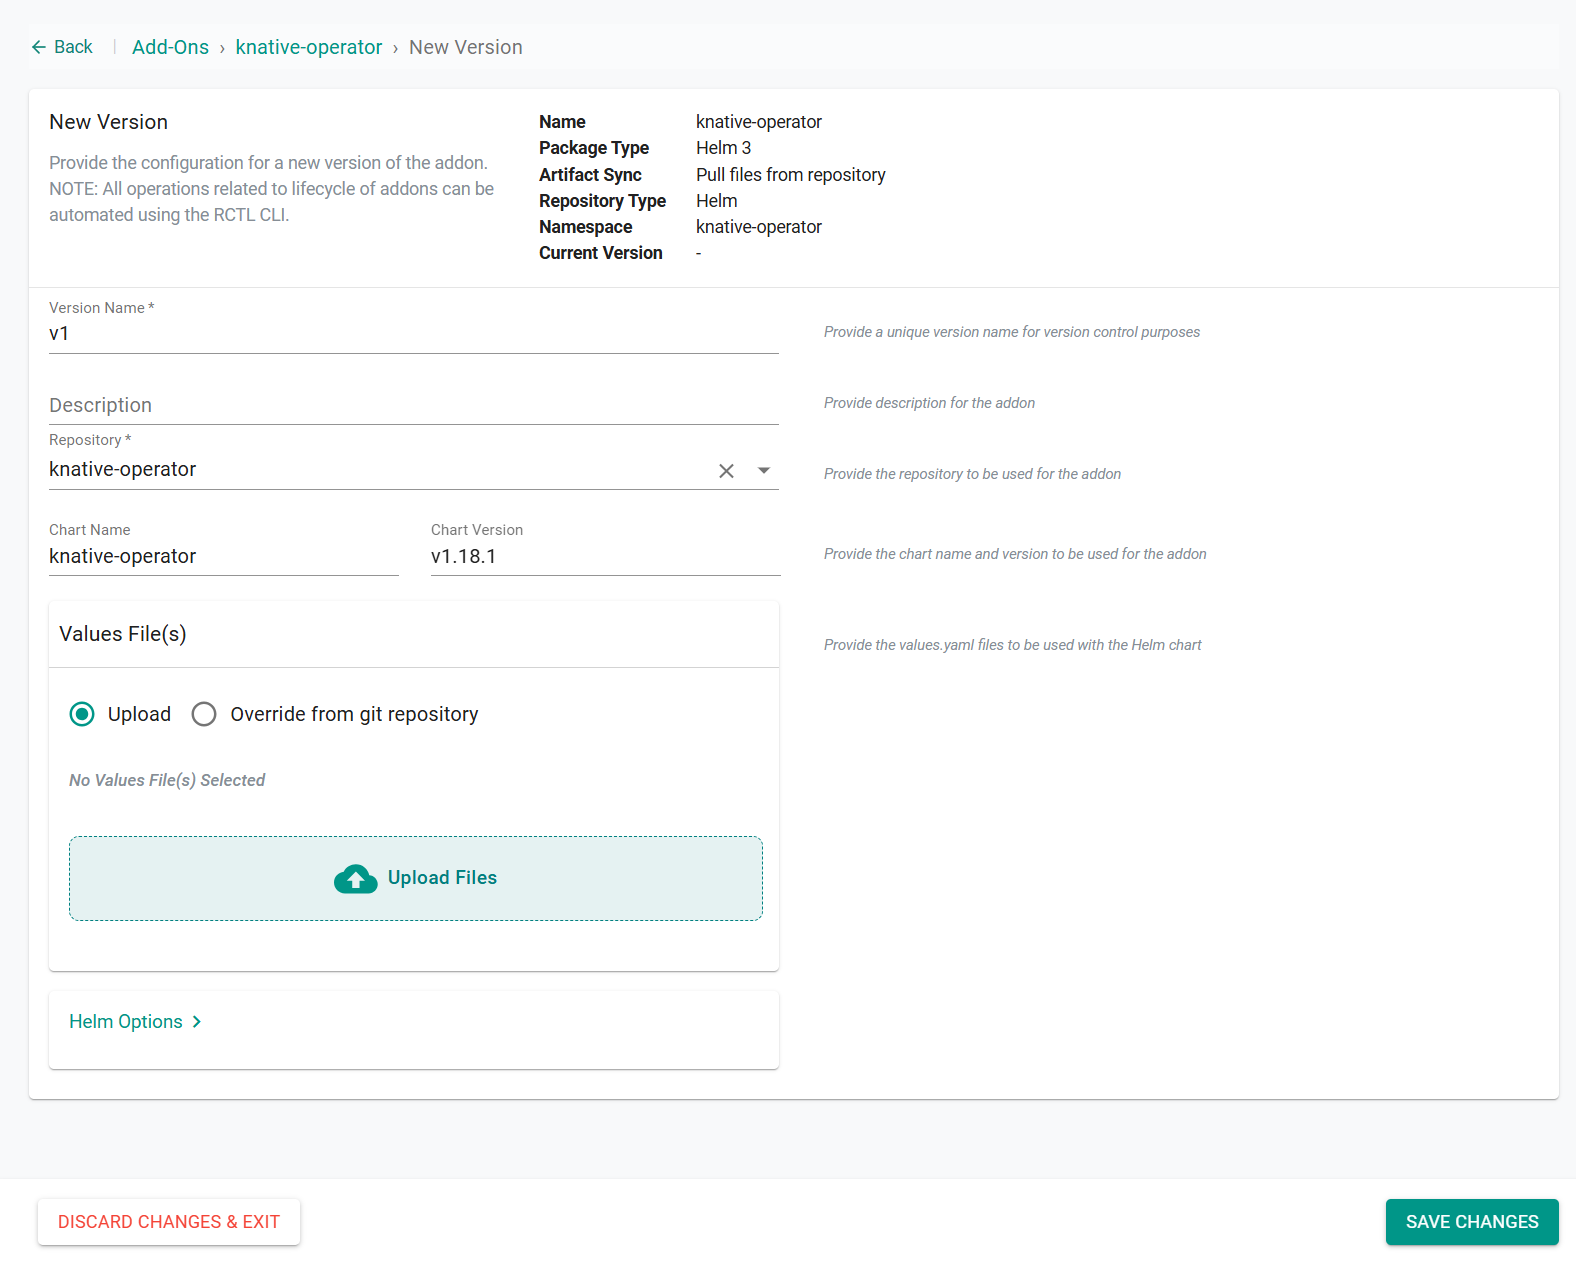This screenshot has width=1576, height=1272.
Task: Edit the Chart Name field
Action: tap(224, 556)
